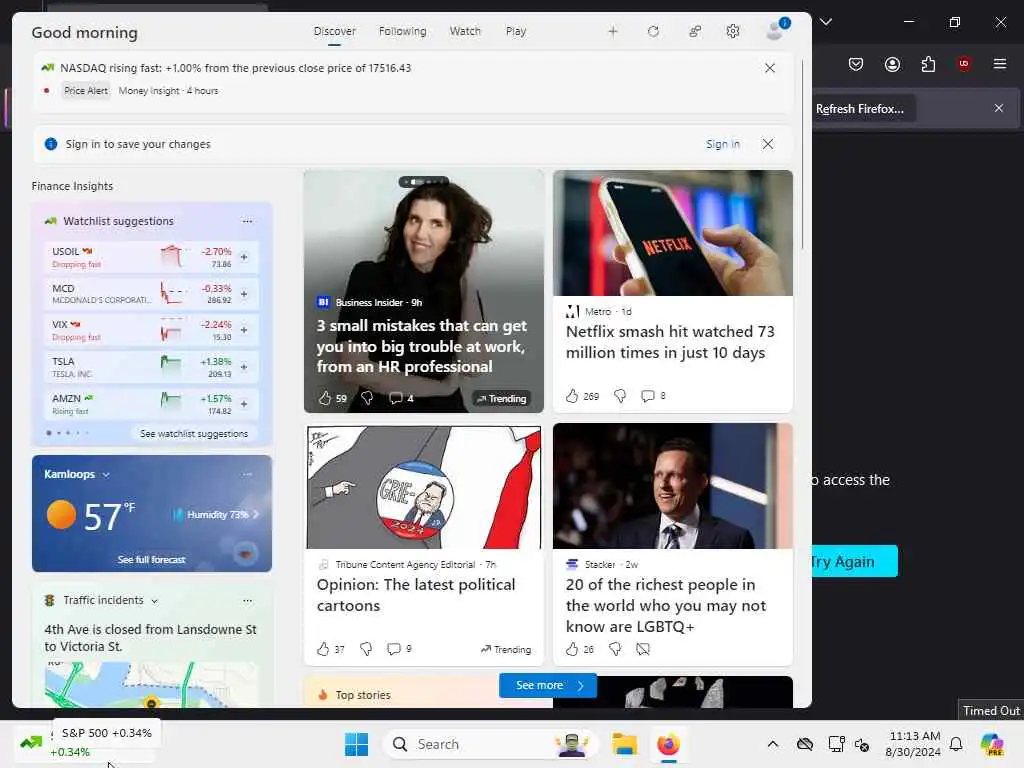
Task: Open comments on political cartoons article
Action: point(394,649)
